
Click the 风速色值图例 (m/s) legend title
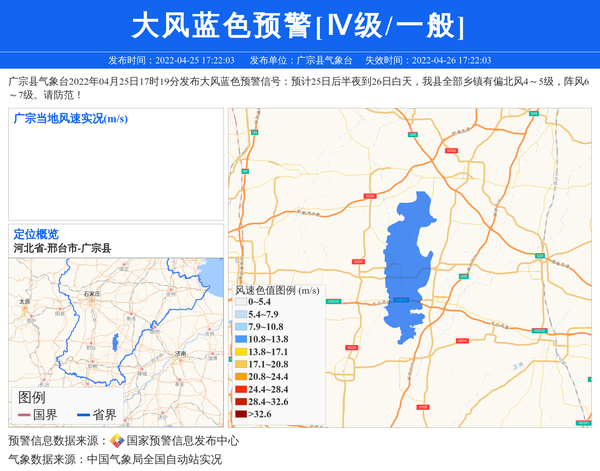(277, 290)
